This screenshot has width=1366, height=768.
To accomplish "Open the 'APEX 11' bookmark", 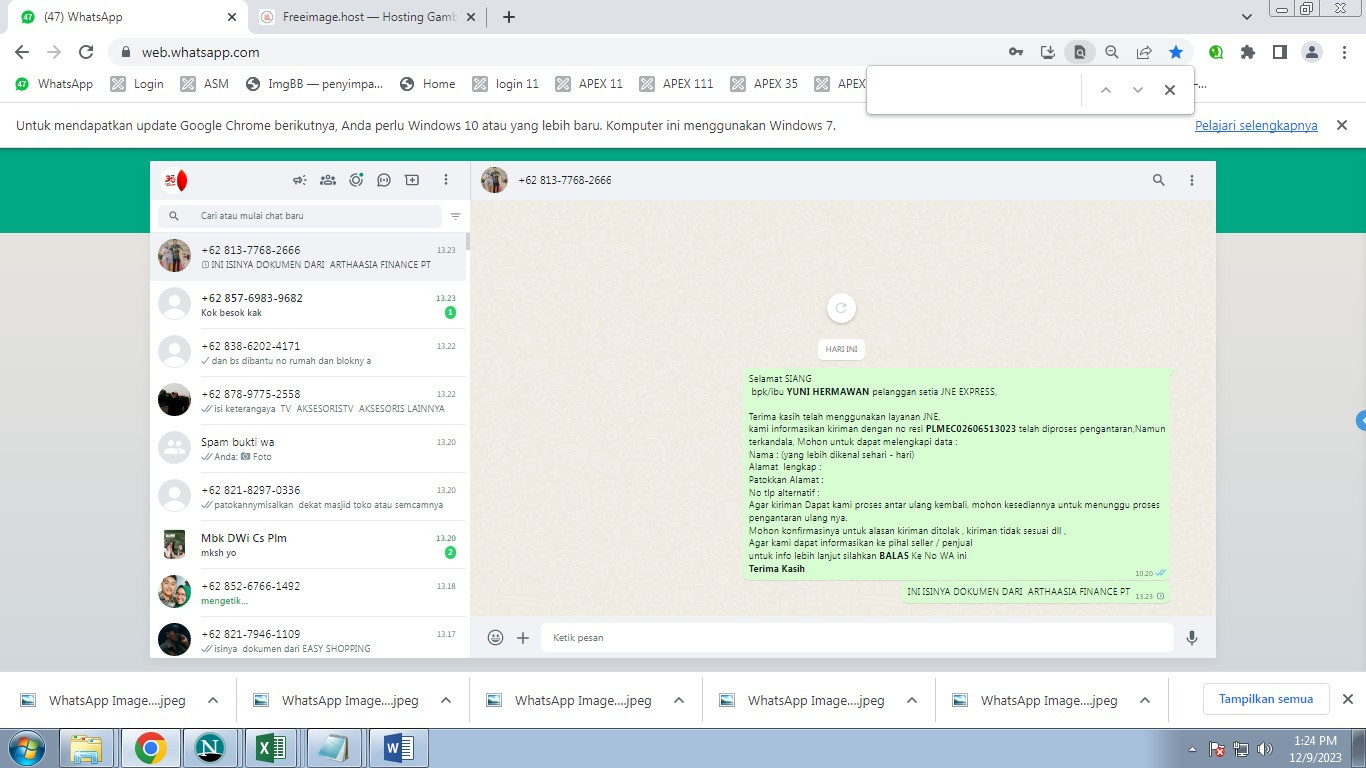I will pyautogui.click(x=589, y=84).
